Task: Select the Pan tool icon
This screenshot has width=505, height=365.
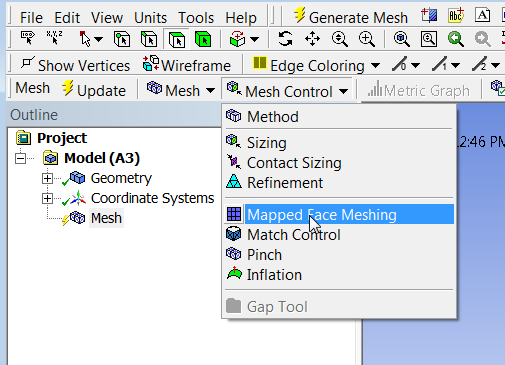Action: click(312, 39)
